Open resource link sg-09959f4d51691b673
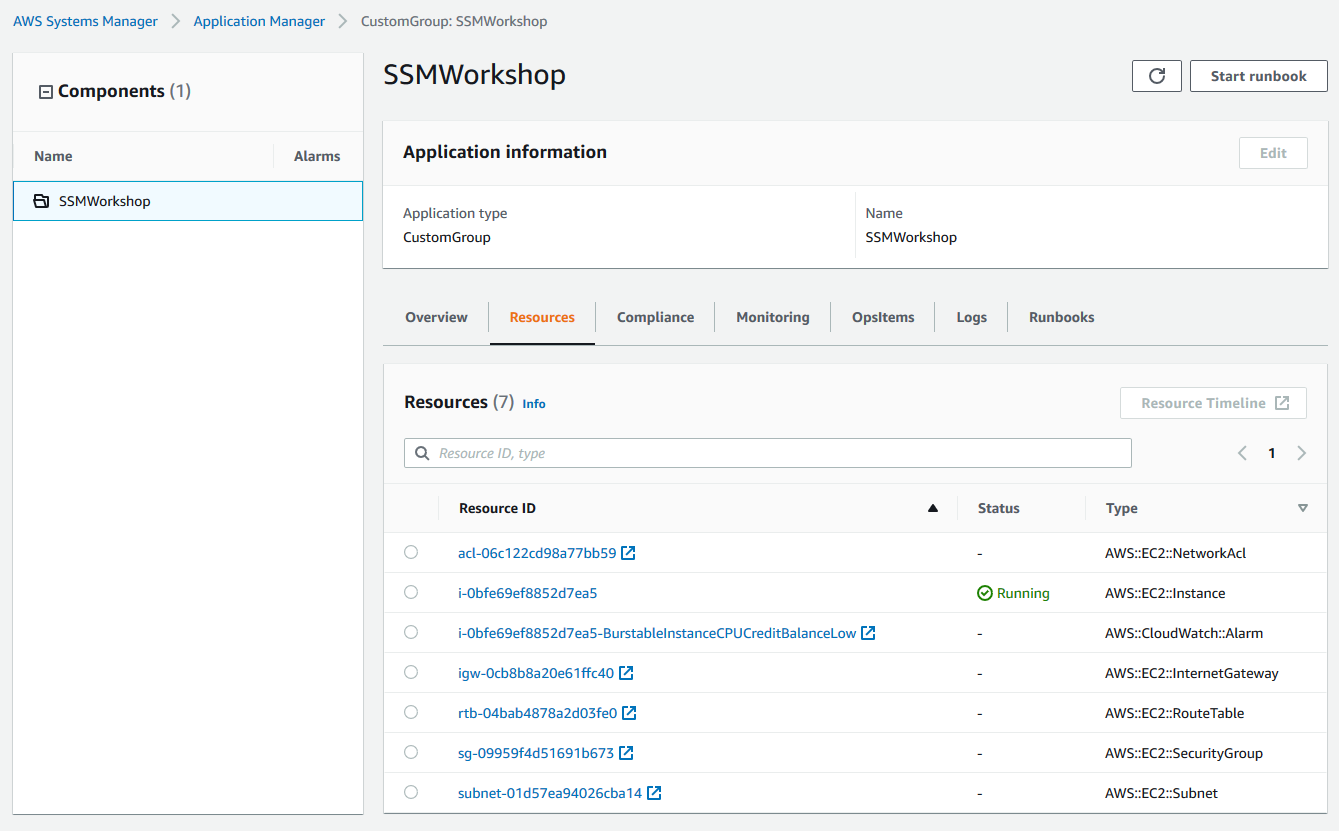Image resolution: width=1339 pixels, height=831 pixels. [536, 753]
